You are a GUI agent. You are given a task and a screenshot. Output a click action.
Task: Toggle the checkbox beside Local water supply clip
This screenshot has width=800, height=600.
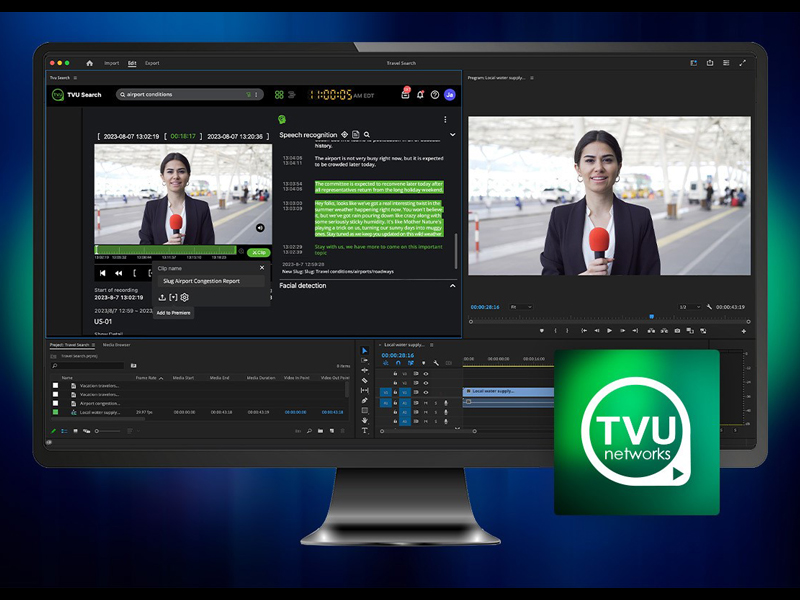click(55, 411)
